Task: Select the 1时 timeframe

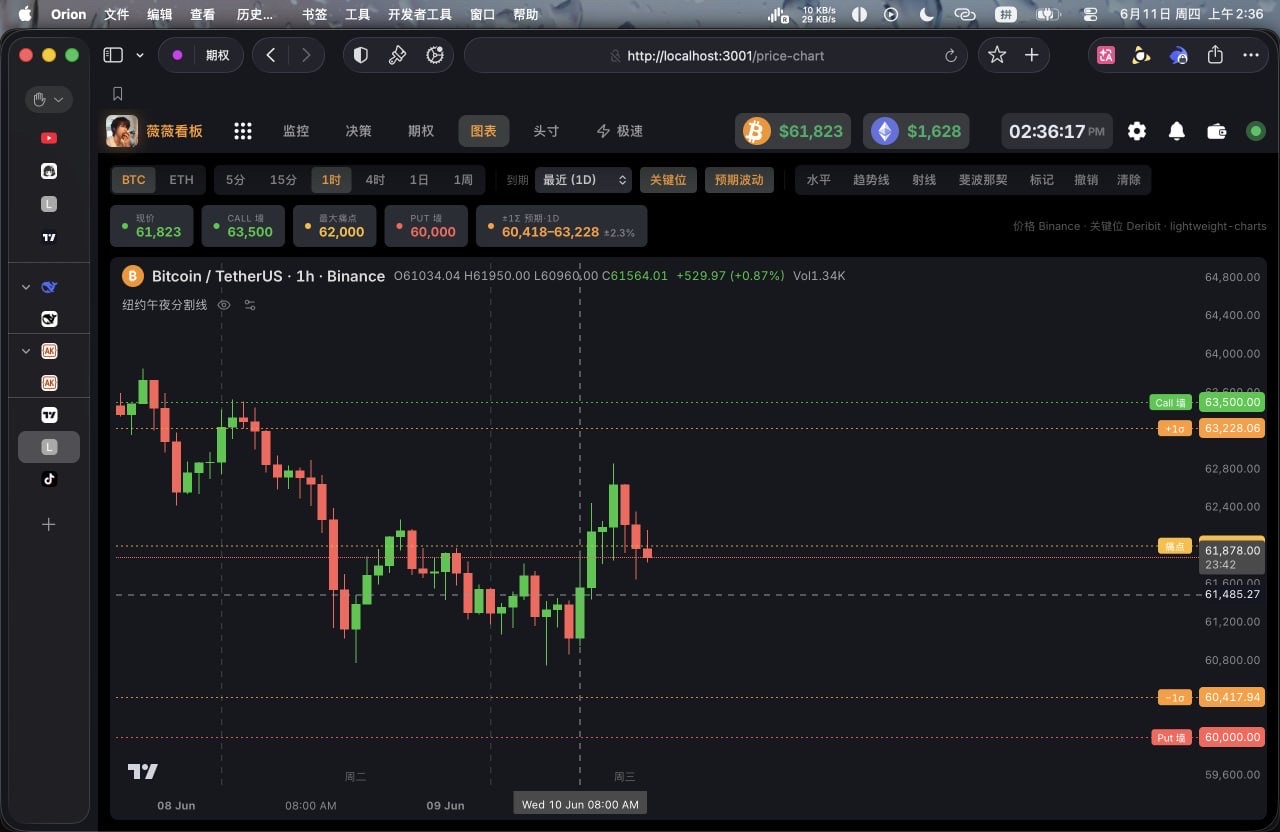Action: coord(331,180)
